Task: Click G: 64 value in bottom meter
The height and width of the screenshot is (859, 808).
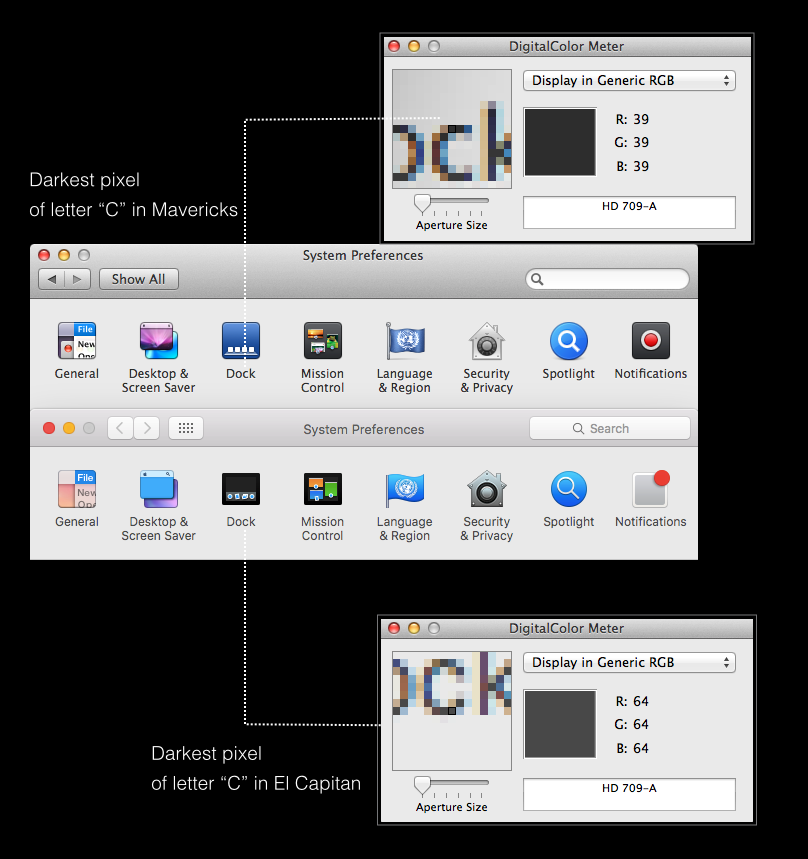Action: point(632,724)
